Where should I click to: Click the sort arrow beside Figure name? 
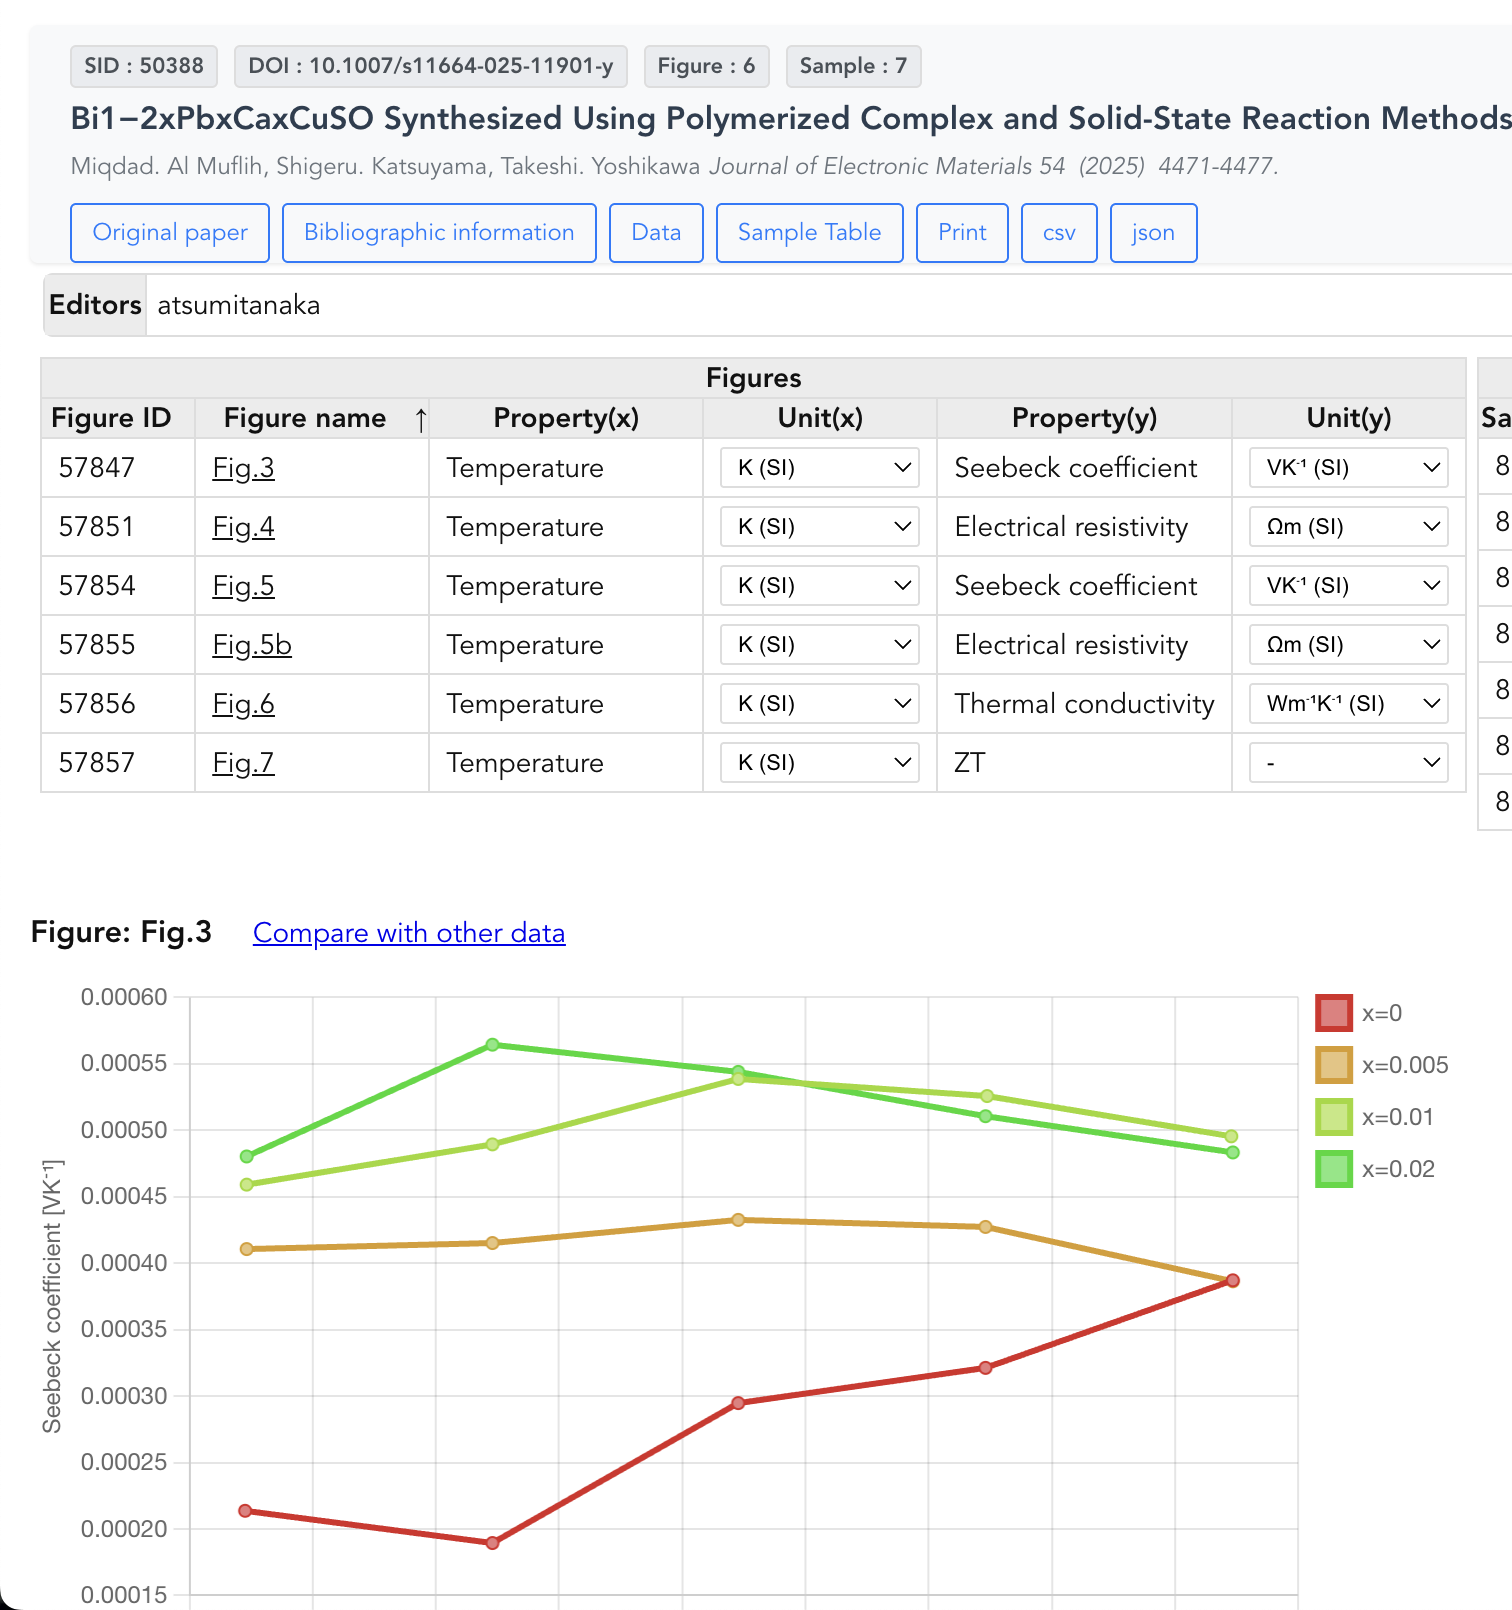[x=421, y=420]
